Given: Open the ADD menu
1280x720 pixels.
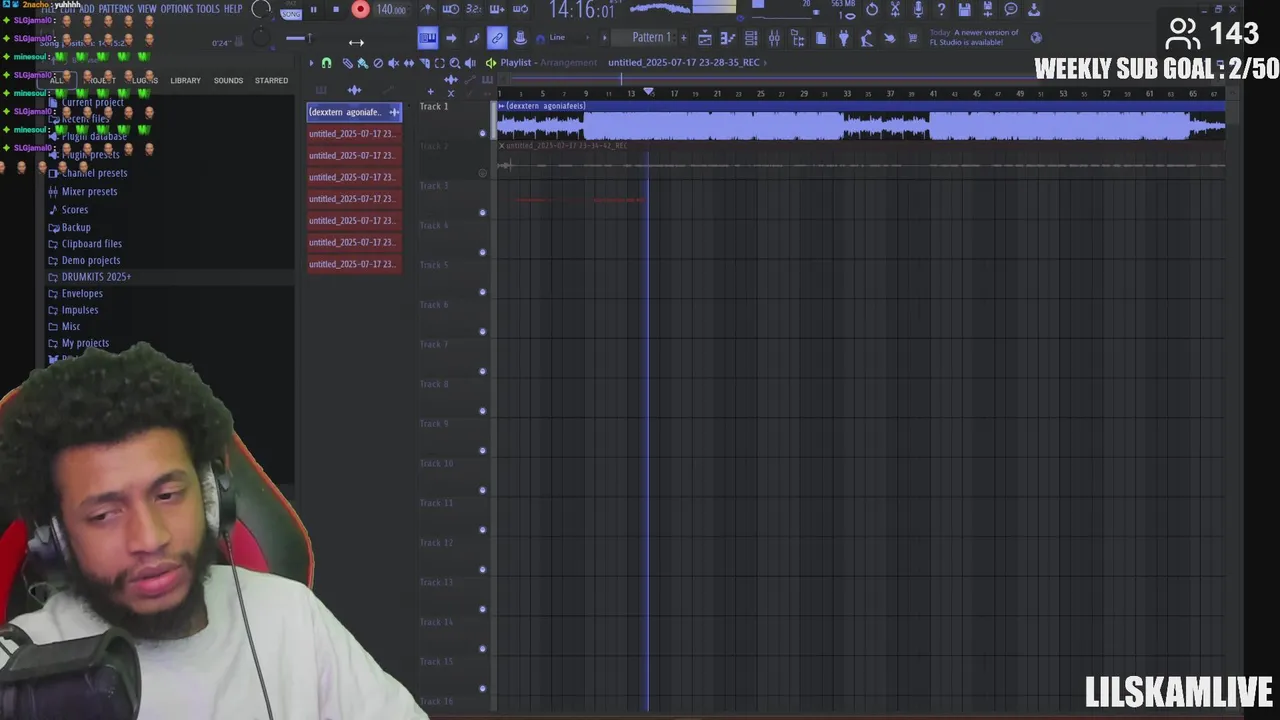Looking at the screenshot, I should pos(87,9).
